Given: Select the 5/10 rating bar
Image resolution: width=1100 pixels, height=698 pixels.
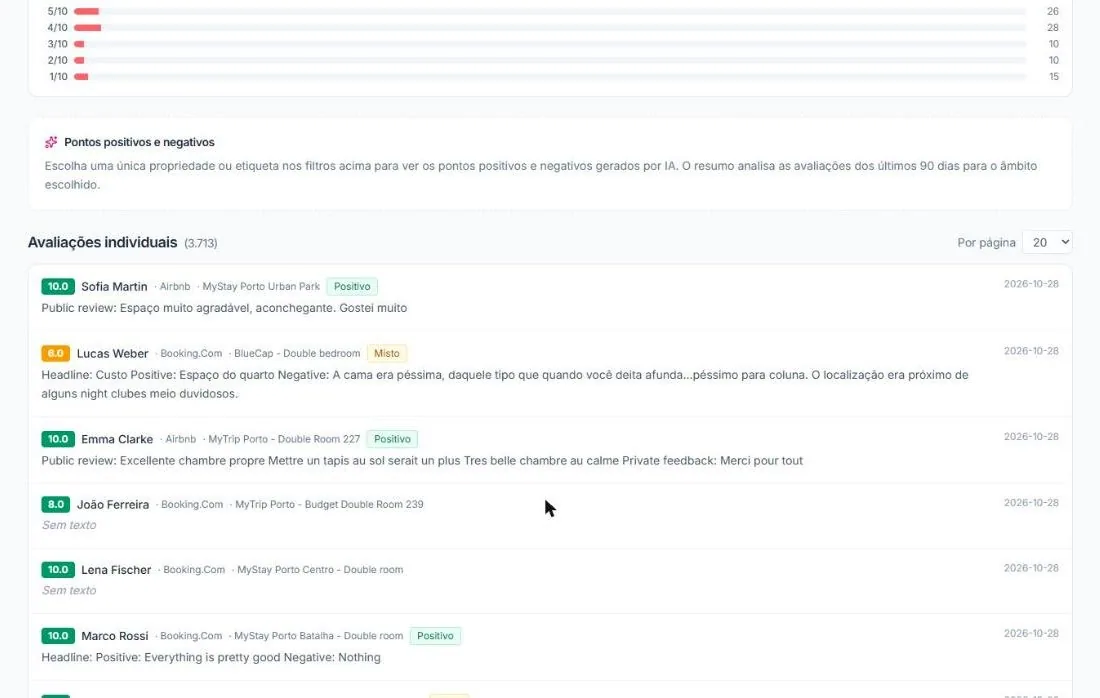Looking at the screenshot, I should 549,11.
